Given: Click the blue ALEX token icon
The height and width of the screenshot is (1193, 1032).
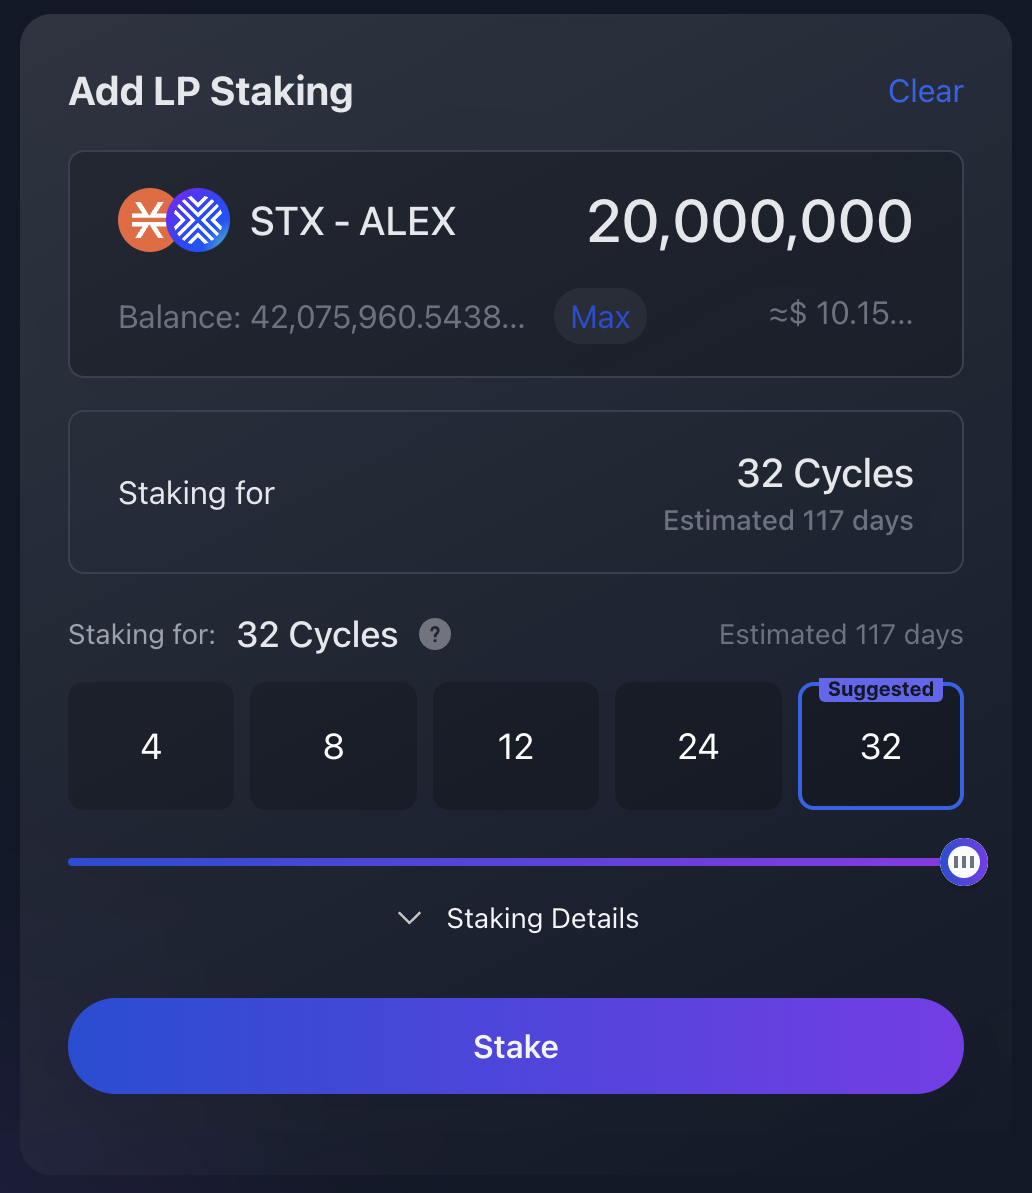Looking at the screenshot, I should pyautogui.click(x=198, y=220).
